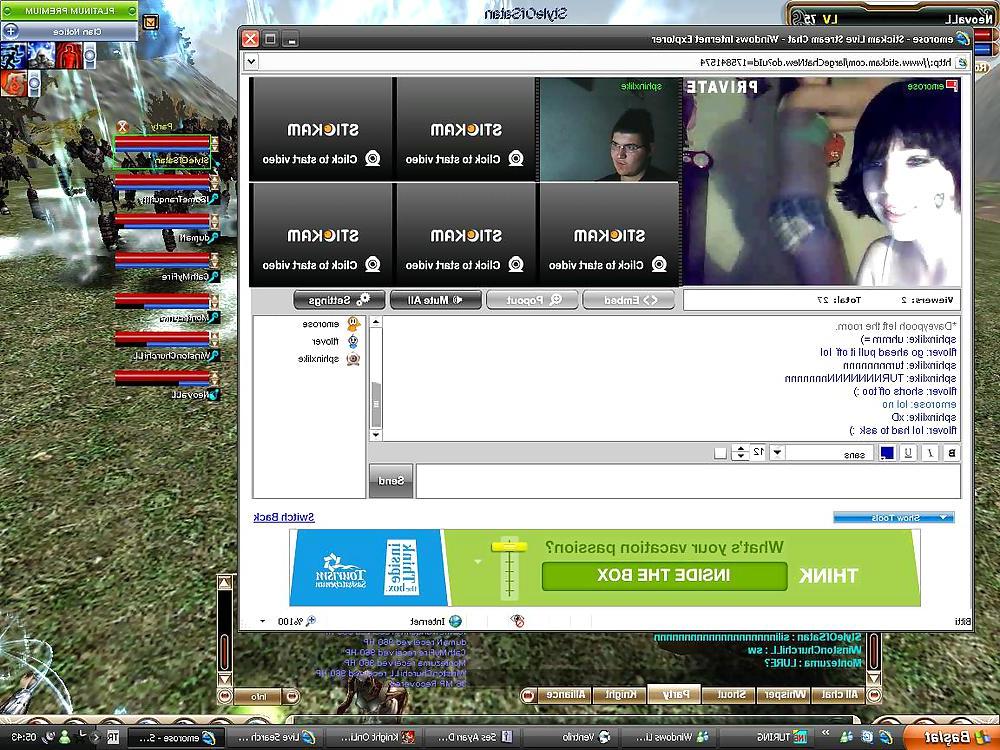Focus the chat message input box

pos(688,481)
